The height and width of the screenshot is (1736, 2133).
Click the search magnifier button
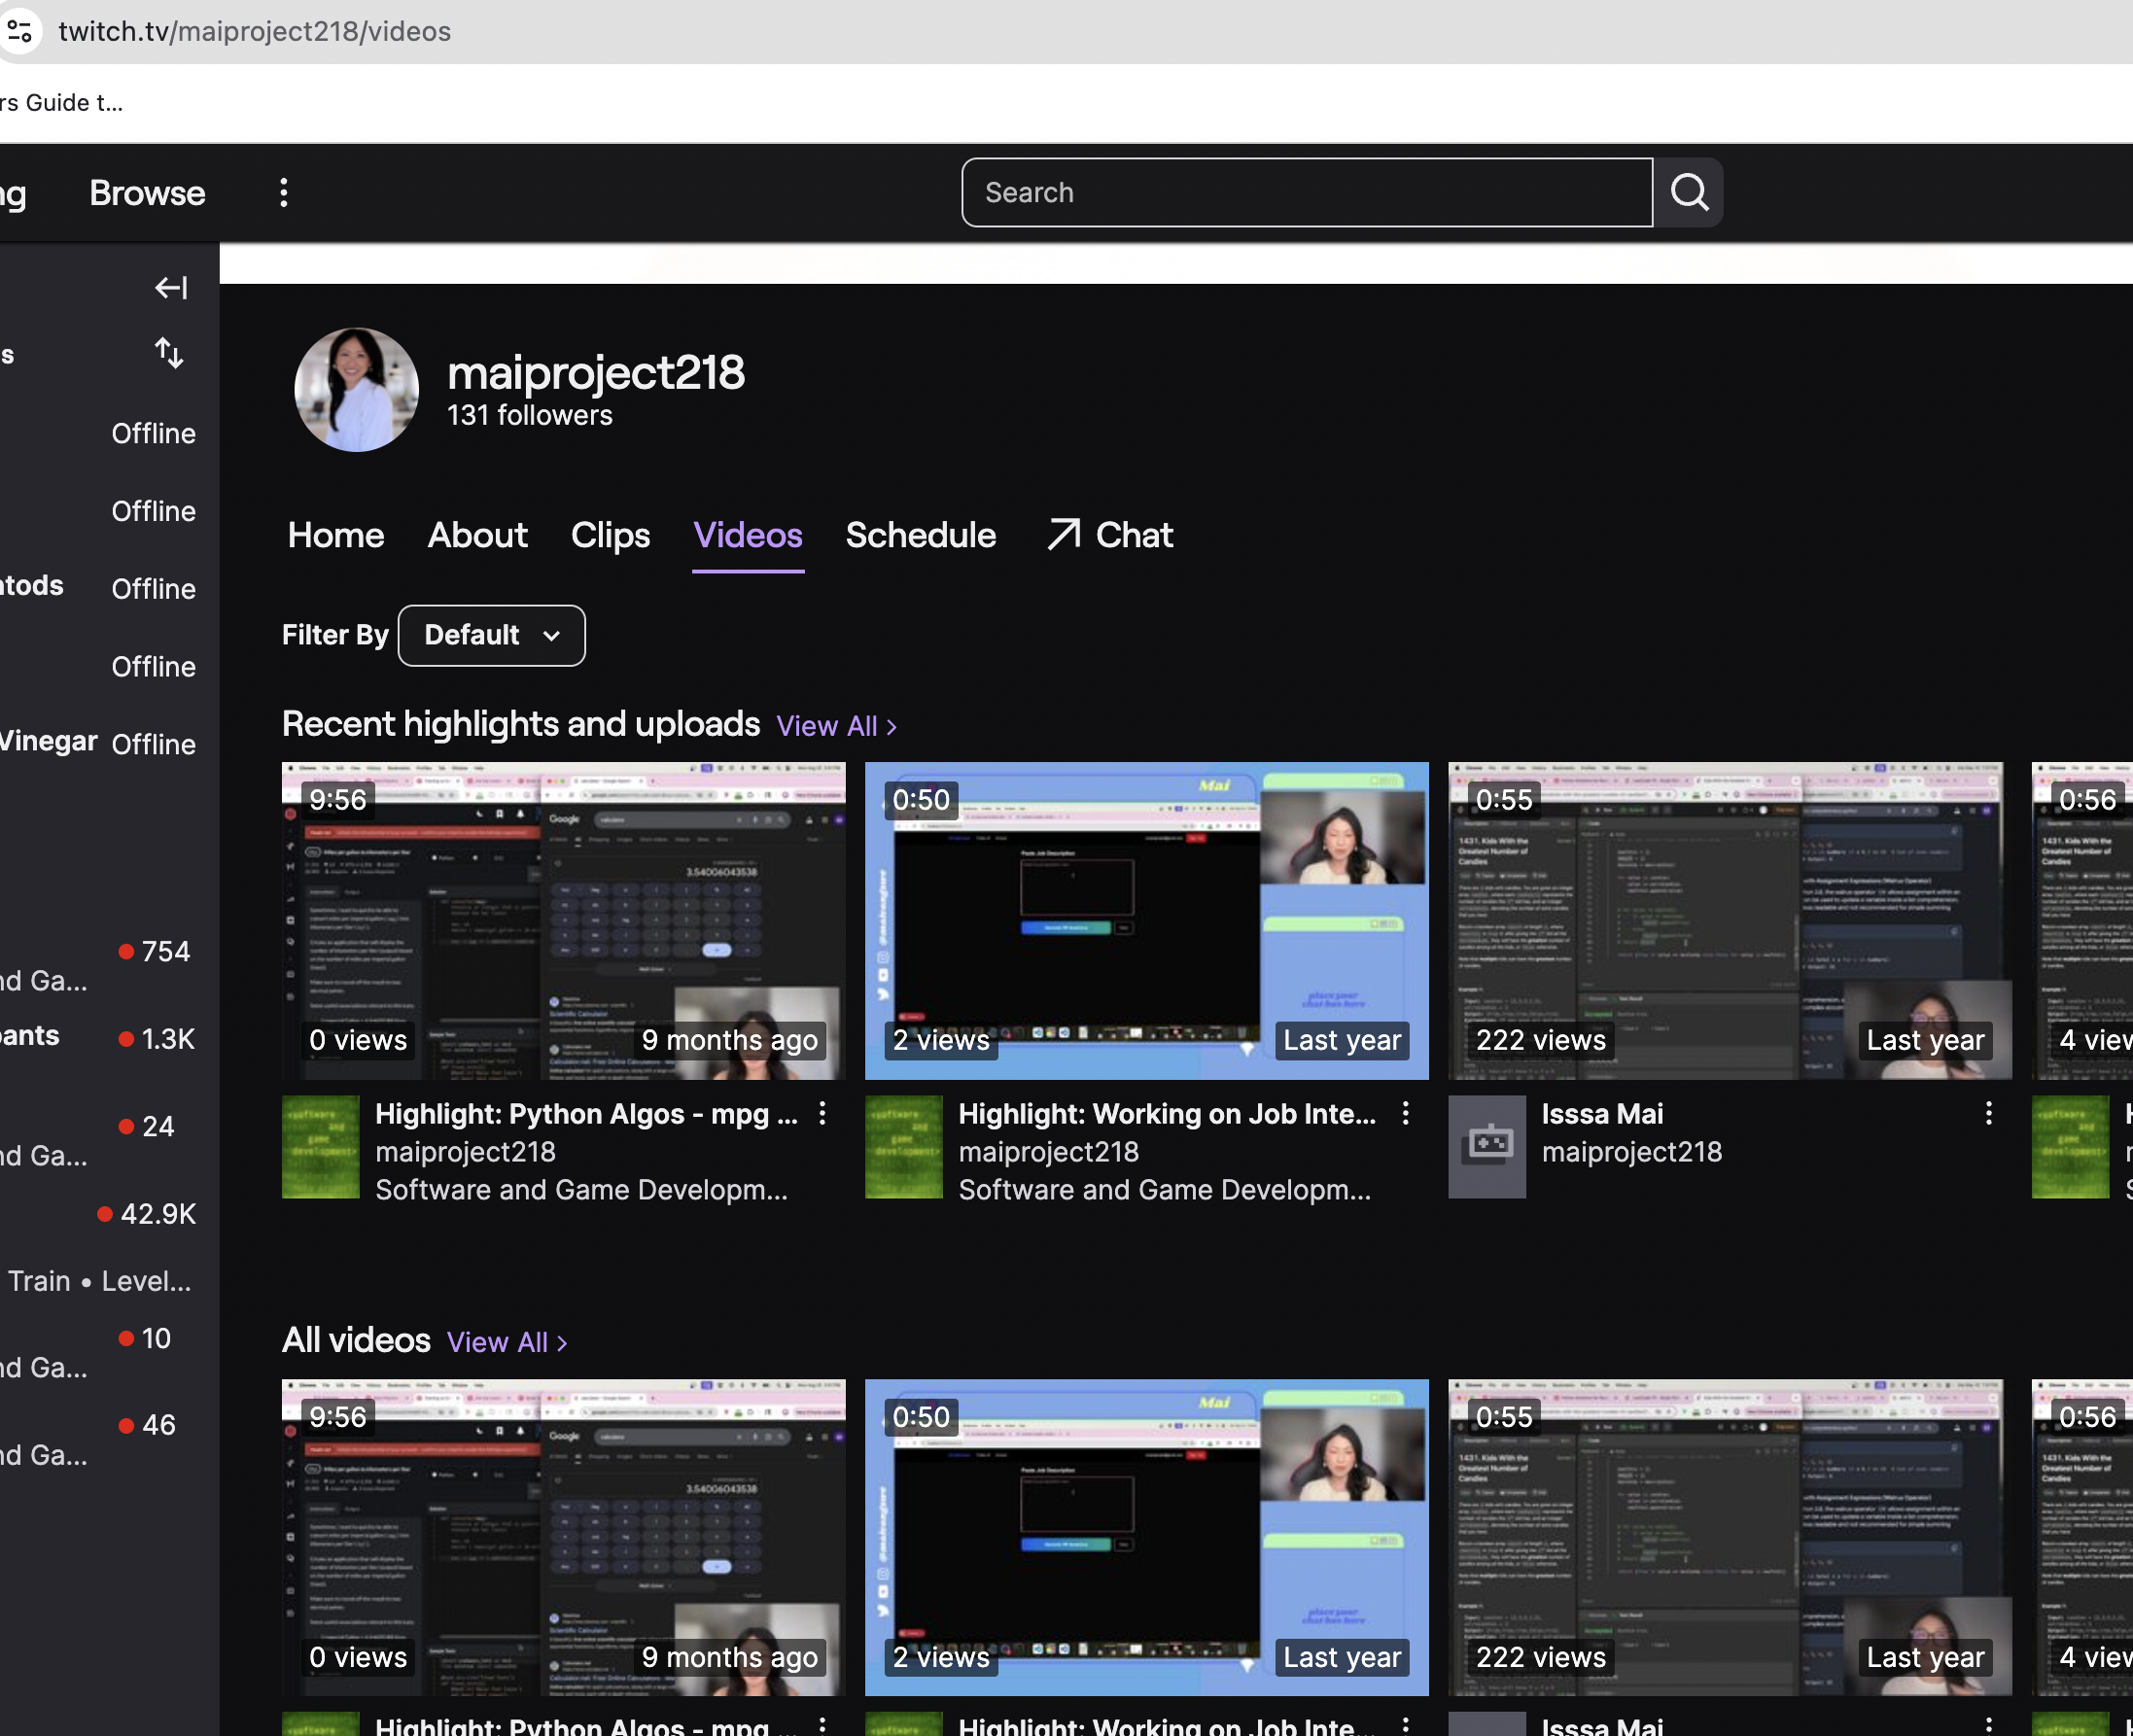pyautogui.click(x=1689, y=192)
